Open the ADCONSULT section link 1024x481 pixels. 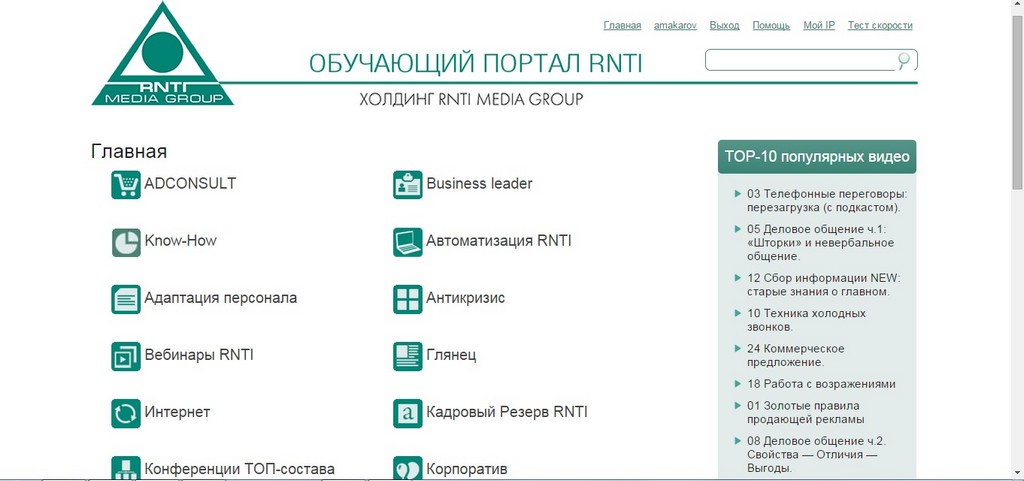click(x=190, y=183)
